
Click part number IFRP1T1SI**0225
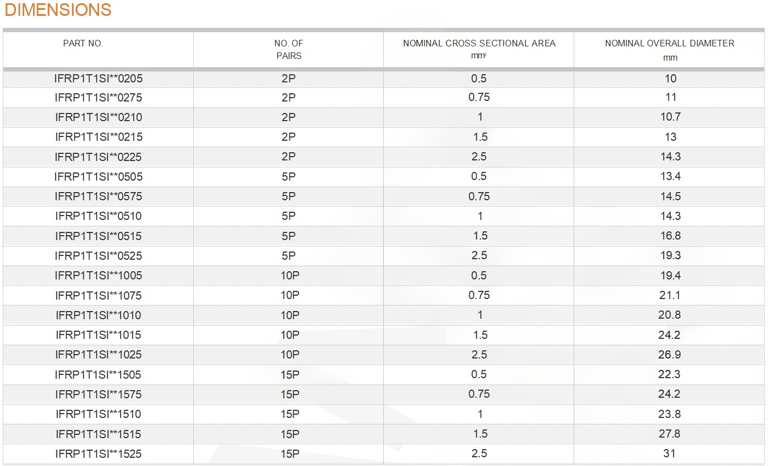(98, 157)
